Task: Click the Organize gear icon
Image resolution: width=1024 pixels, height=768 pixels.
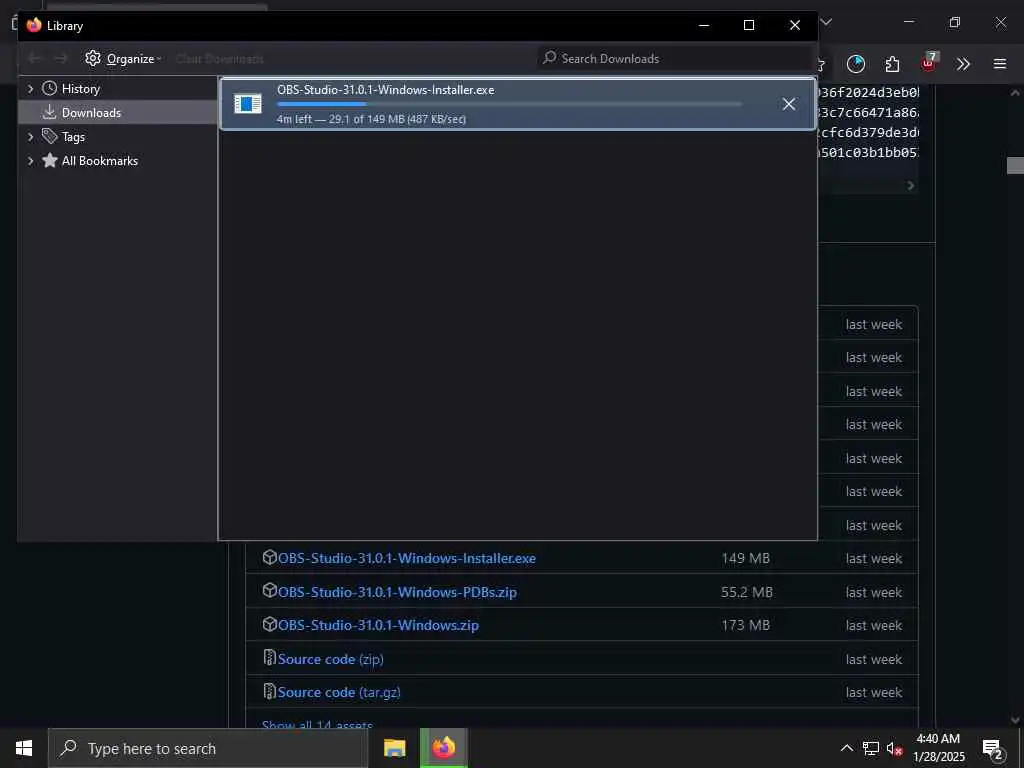Action: (93, 58)
